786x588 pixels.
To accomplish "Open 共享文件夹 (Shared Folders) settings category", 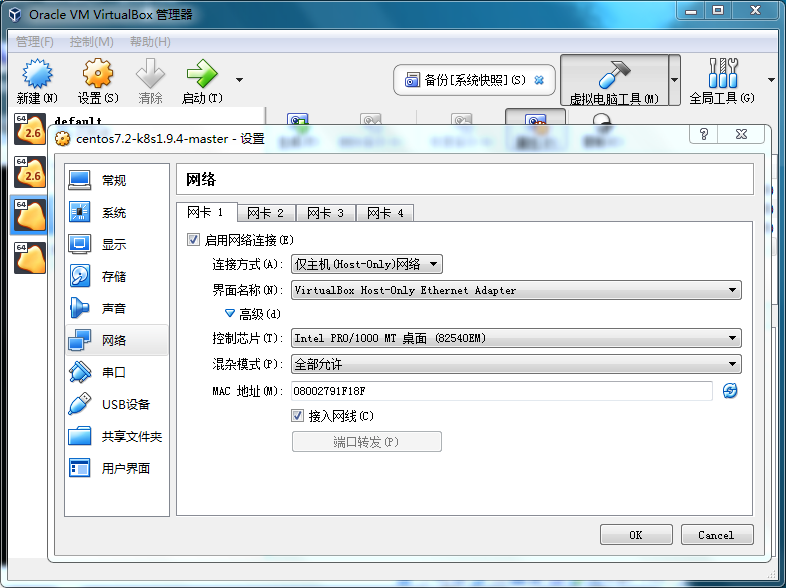I will tap(117, 437).
